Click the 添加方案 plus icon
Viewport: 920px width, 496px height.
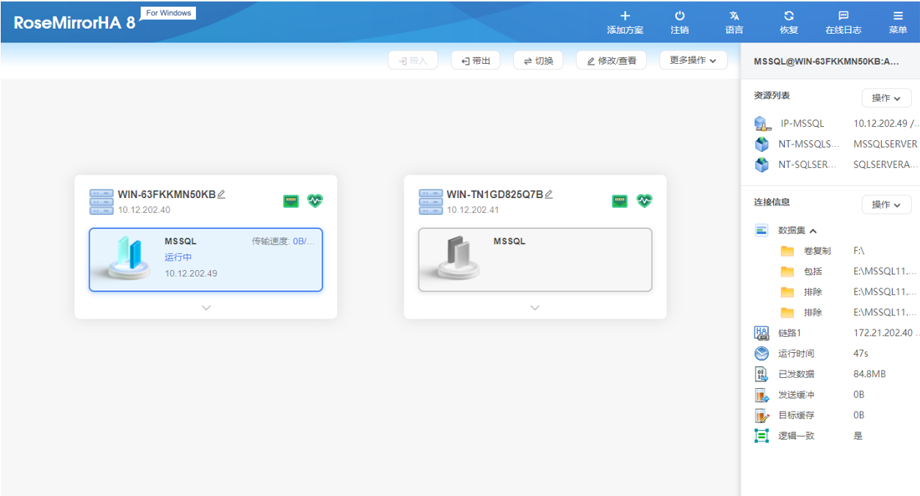[x=625, y=16]
